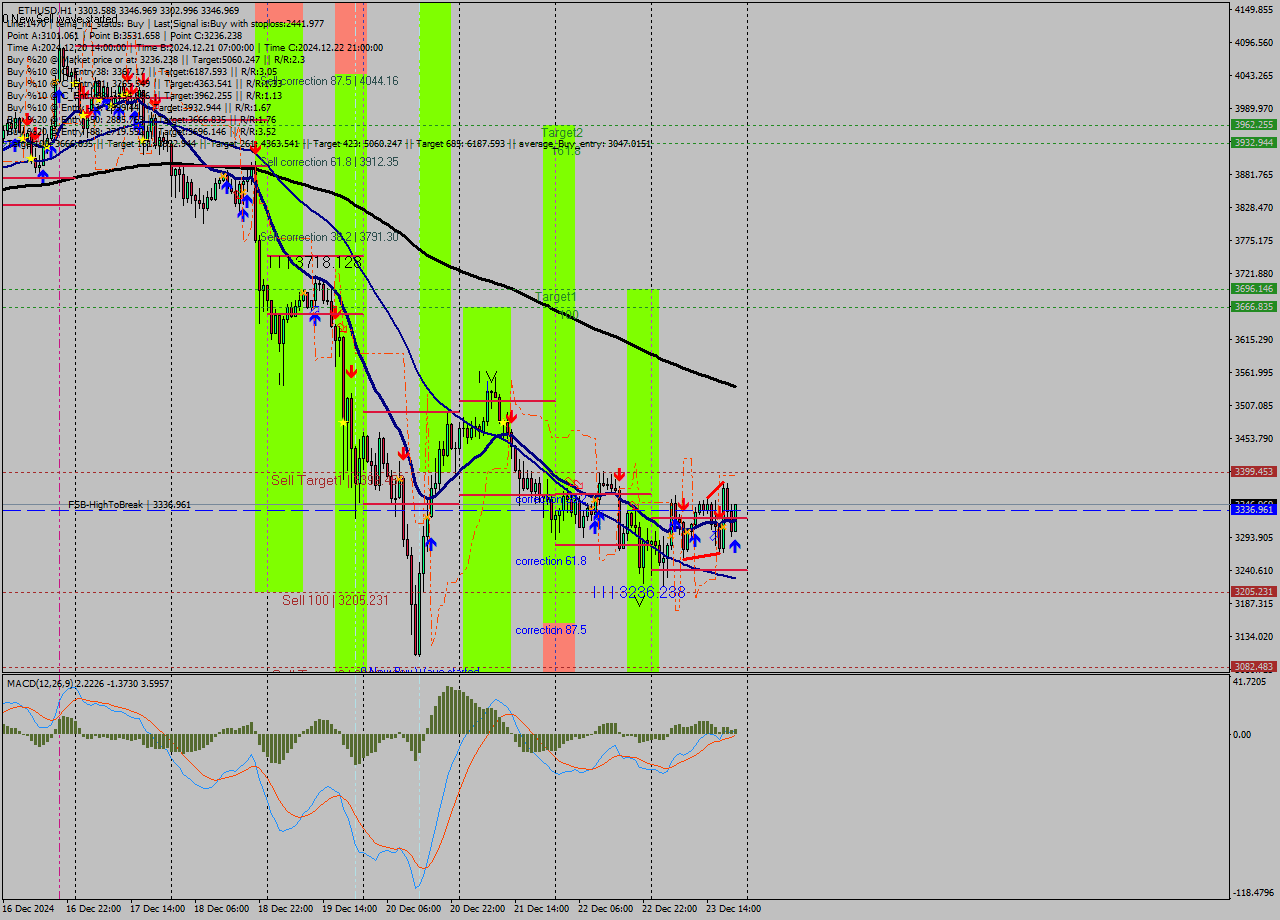Click the 16 Dec 22:00 time label

point(91,909)
